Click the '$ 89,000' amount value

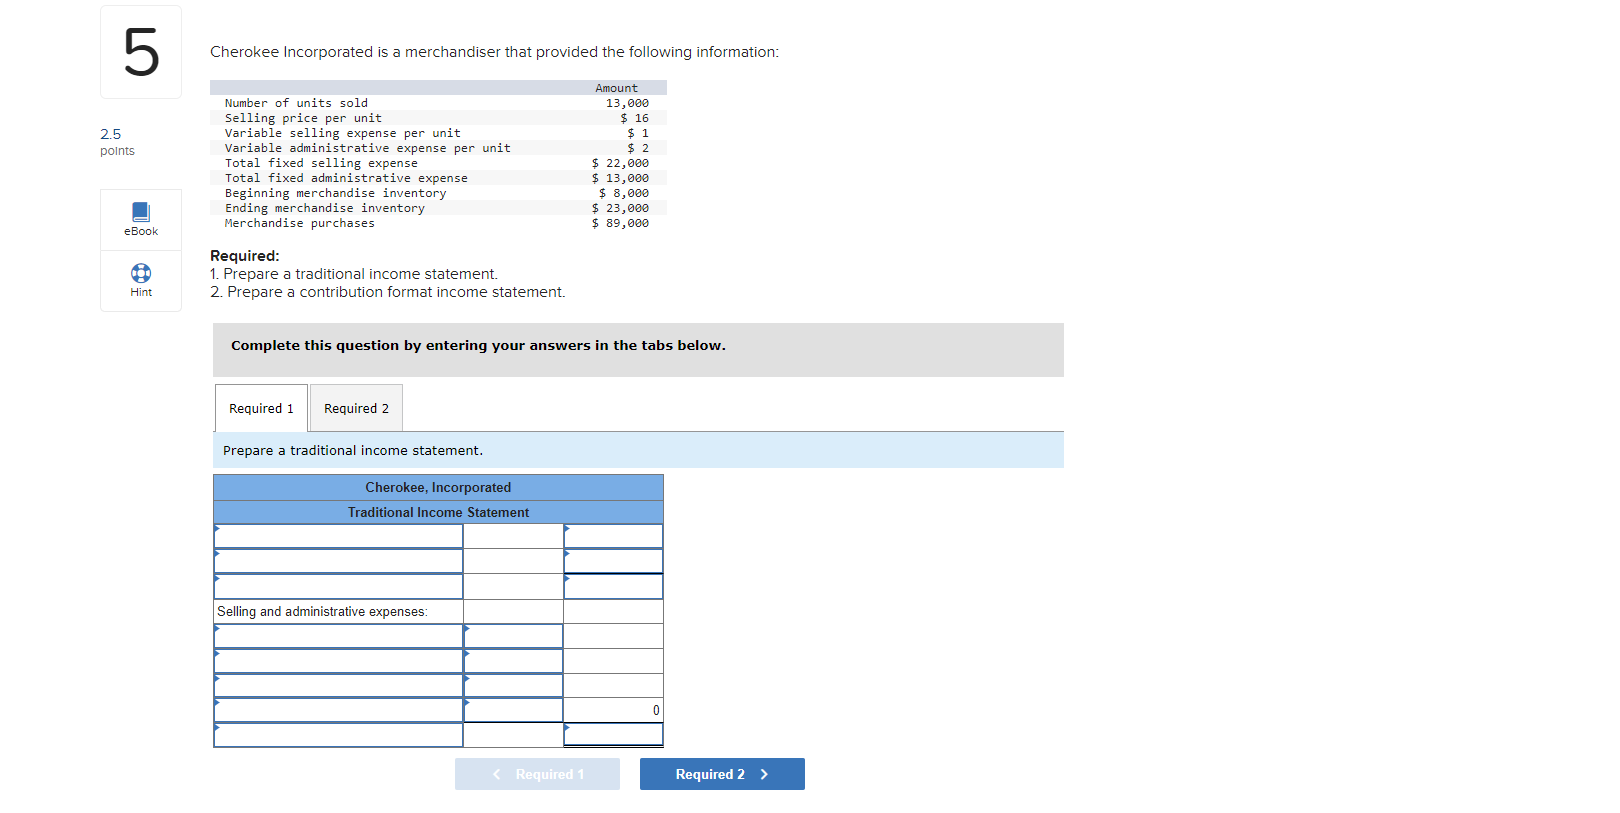pos(620,223)
